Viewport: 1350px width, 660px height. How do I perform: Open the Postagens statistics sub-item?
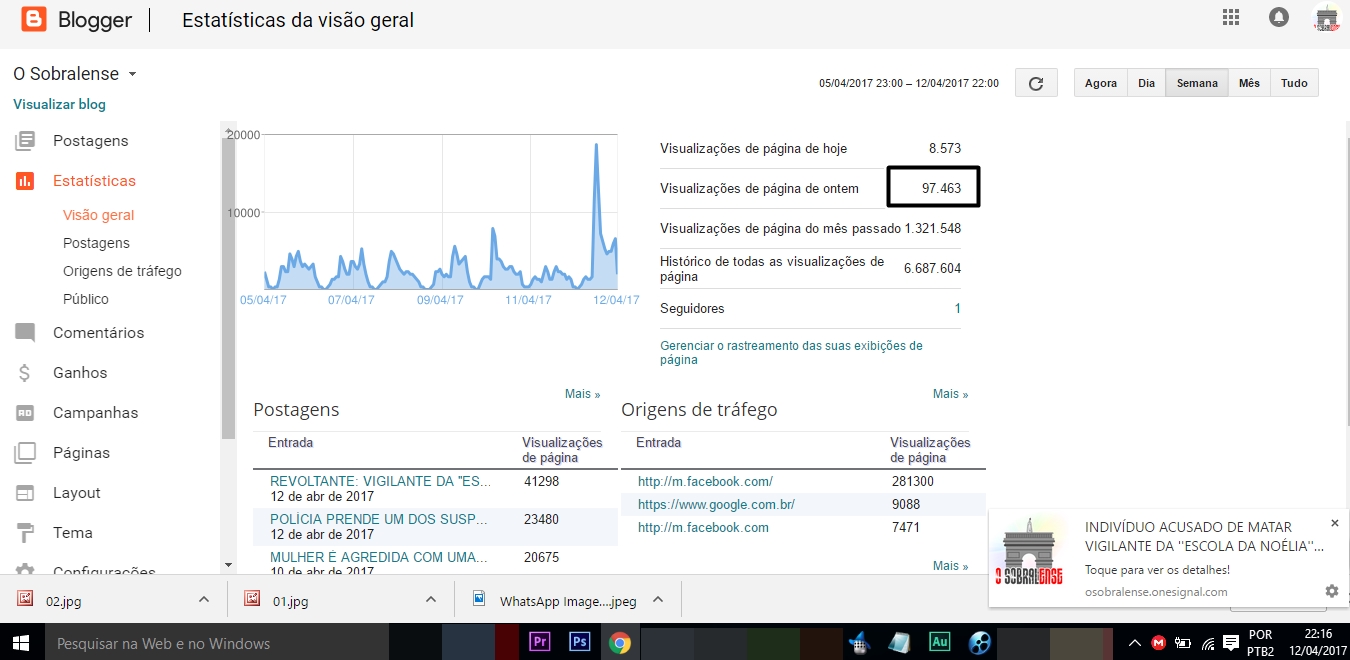click(x=96, y=243)
